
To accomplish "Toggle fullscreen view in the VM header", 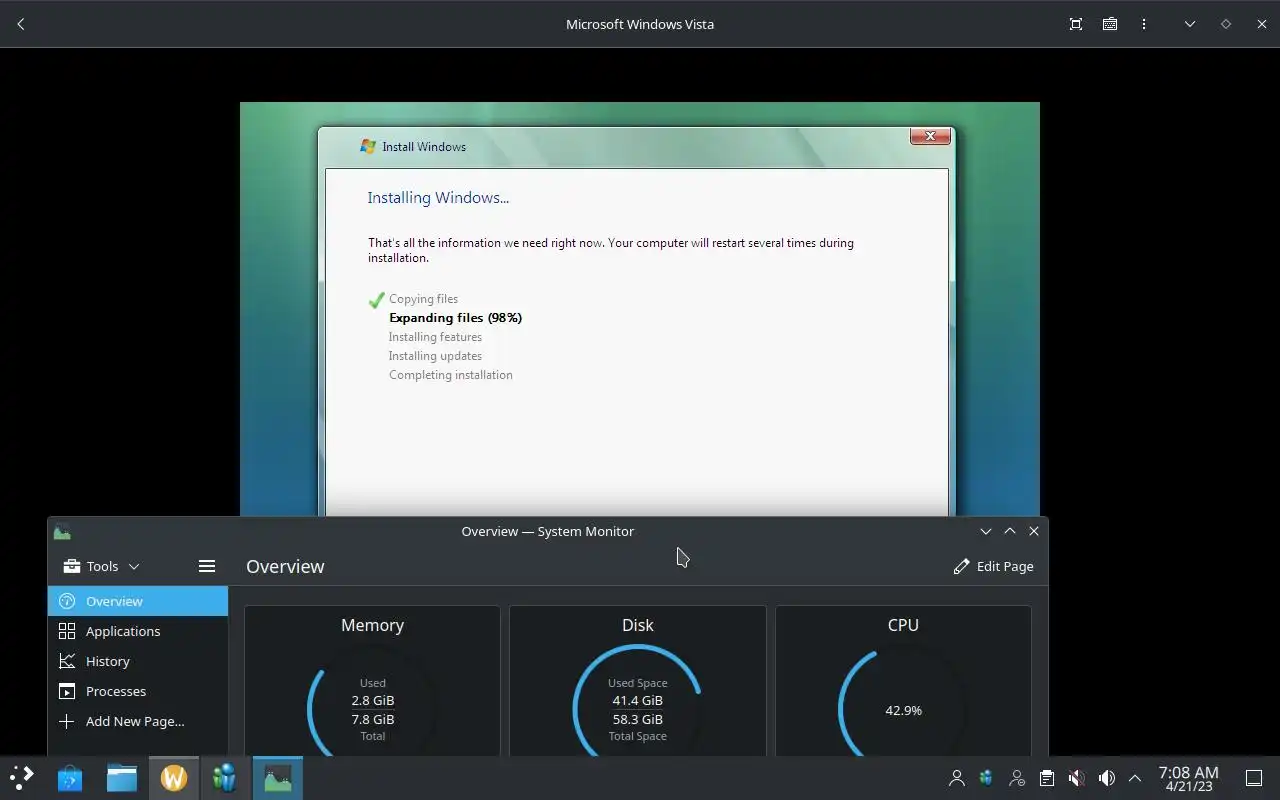I will [1076, 24].
